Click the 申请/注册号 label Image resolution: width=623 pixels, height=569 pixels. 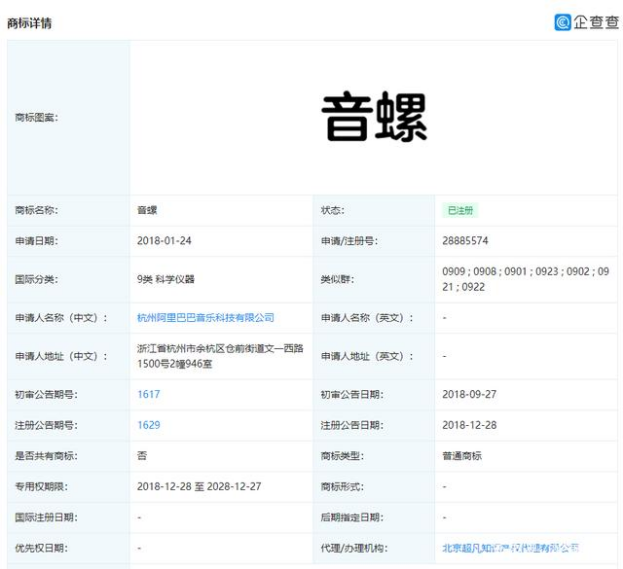pos(349,241)
